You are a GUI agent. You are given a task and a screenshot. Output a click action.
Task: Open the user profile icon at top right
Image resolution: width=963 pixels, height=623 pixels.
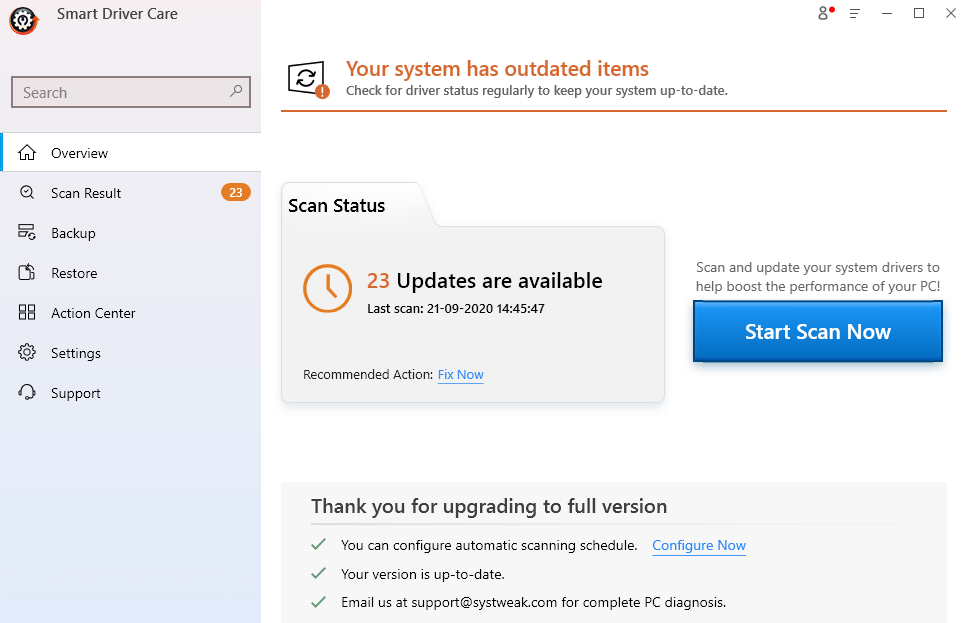822,13
